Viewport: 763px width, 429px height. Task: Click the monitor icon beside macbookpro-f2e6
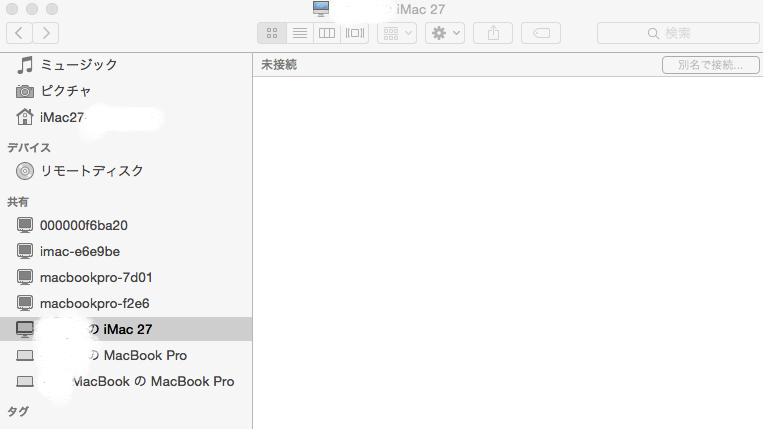point(25,303)
